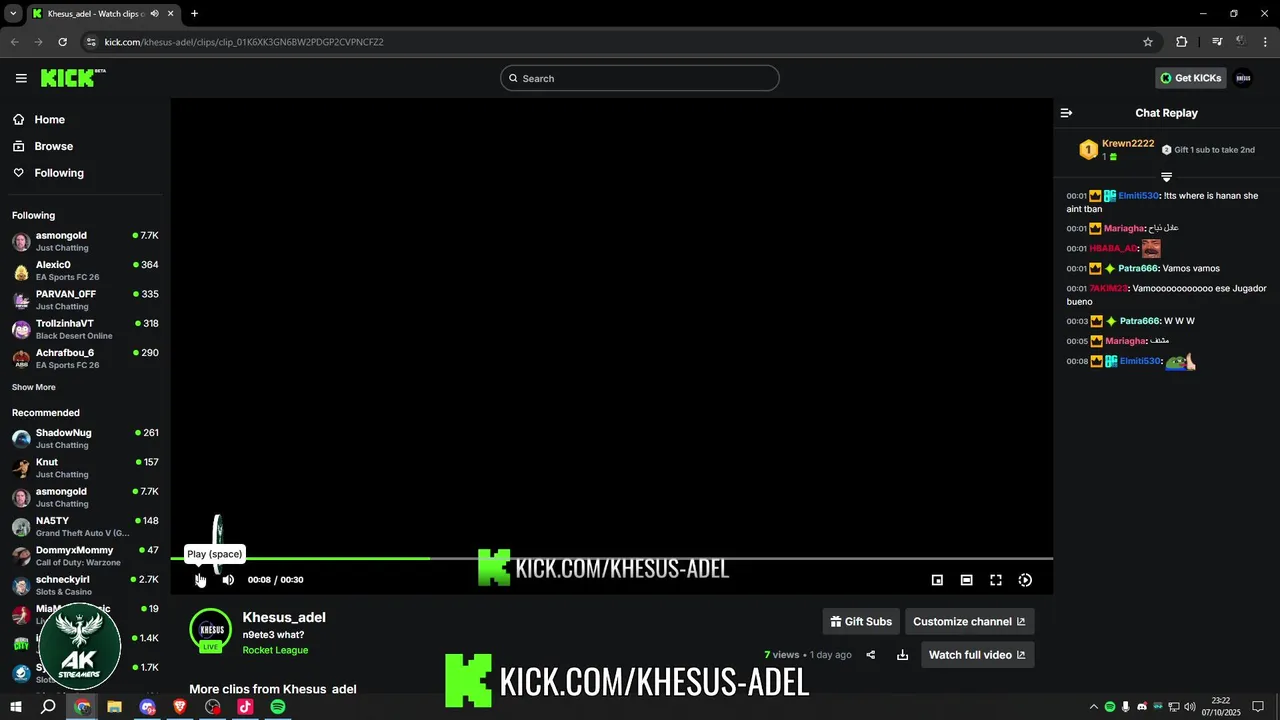View site information icon in address bar
Image resolution: width=1280 pixels, height=720 pixels.
(x=91, y=42)
